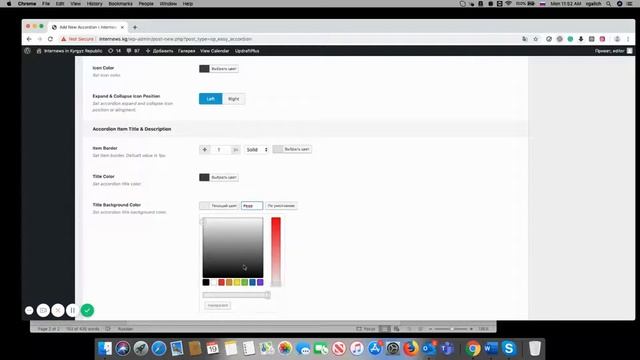Viewport: 640px width, 360px height.
Task: Open the Chrome profile avatar
Action: click(617, 39)
